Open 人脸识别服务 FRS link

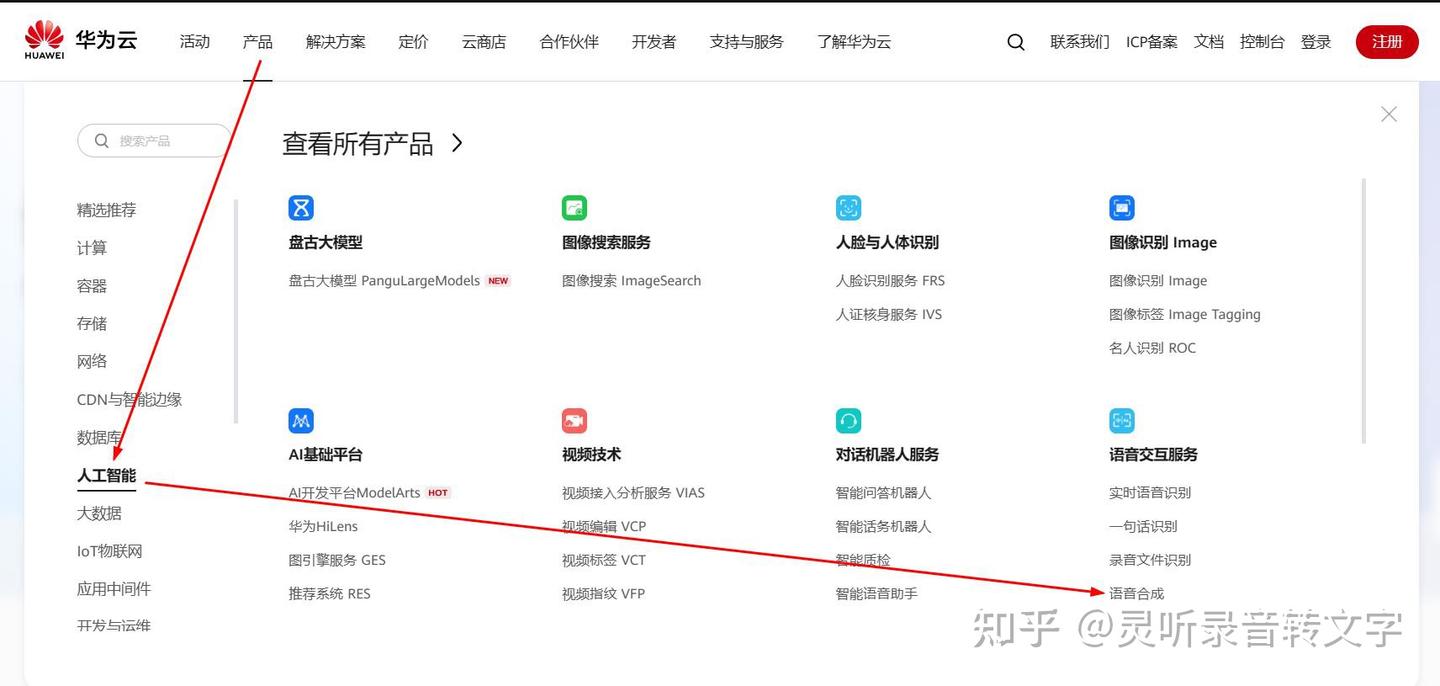click(x=891, y=281)
